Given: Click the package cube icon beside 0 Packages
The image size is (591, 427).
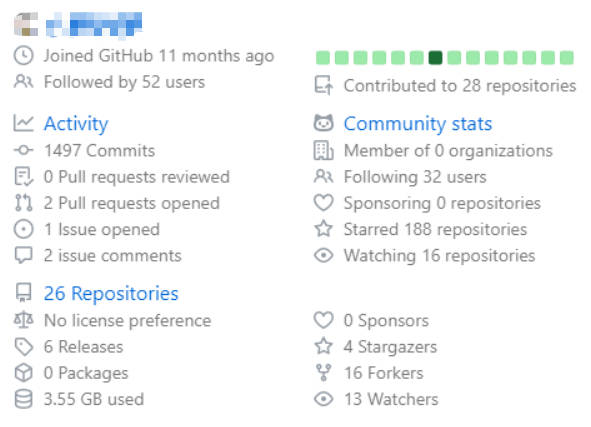Looking at the screenshot, I should [23, 373].
